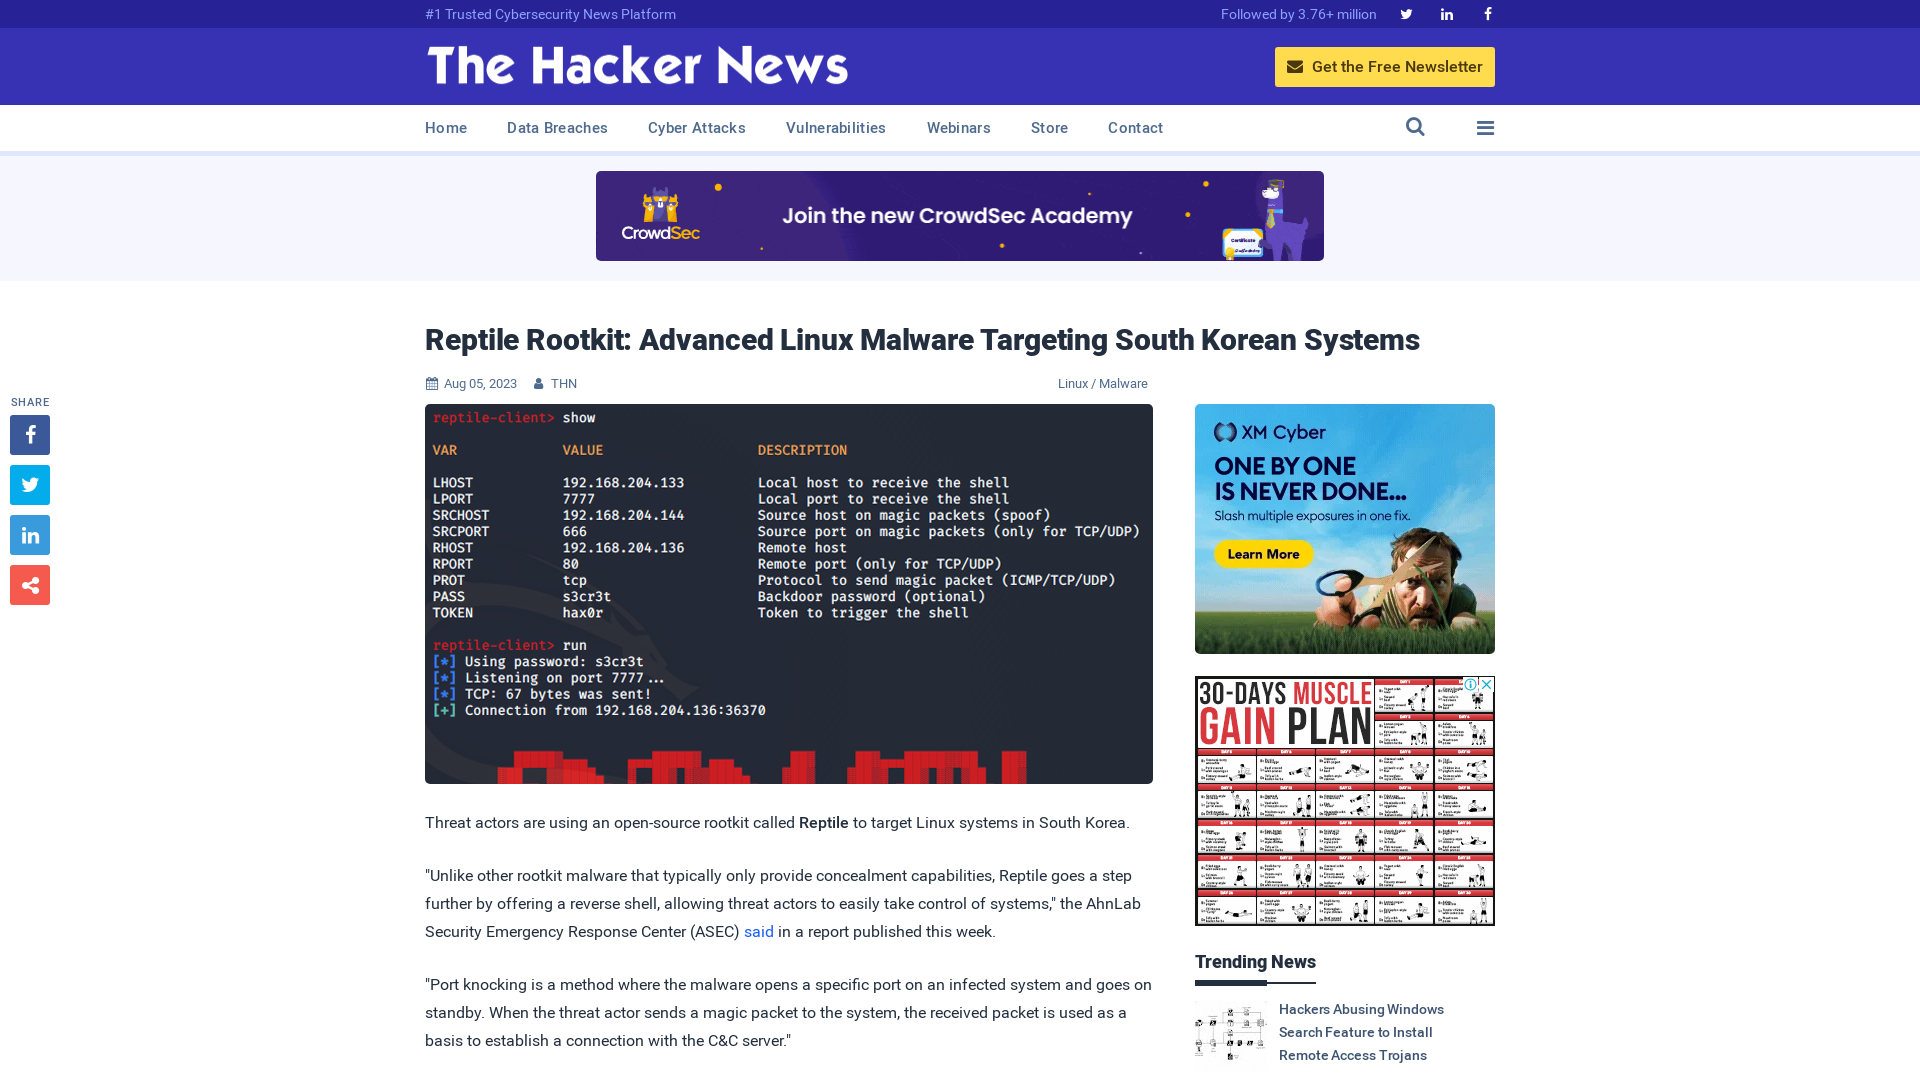Click the LinkedIn share icon
Viewport: 1920px width, 1080px height.
pyautogui.click(x=29, y=534)
